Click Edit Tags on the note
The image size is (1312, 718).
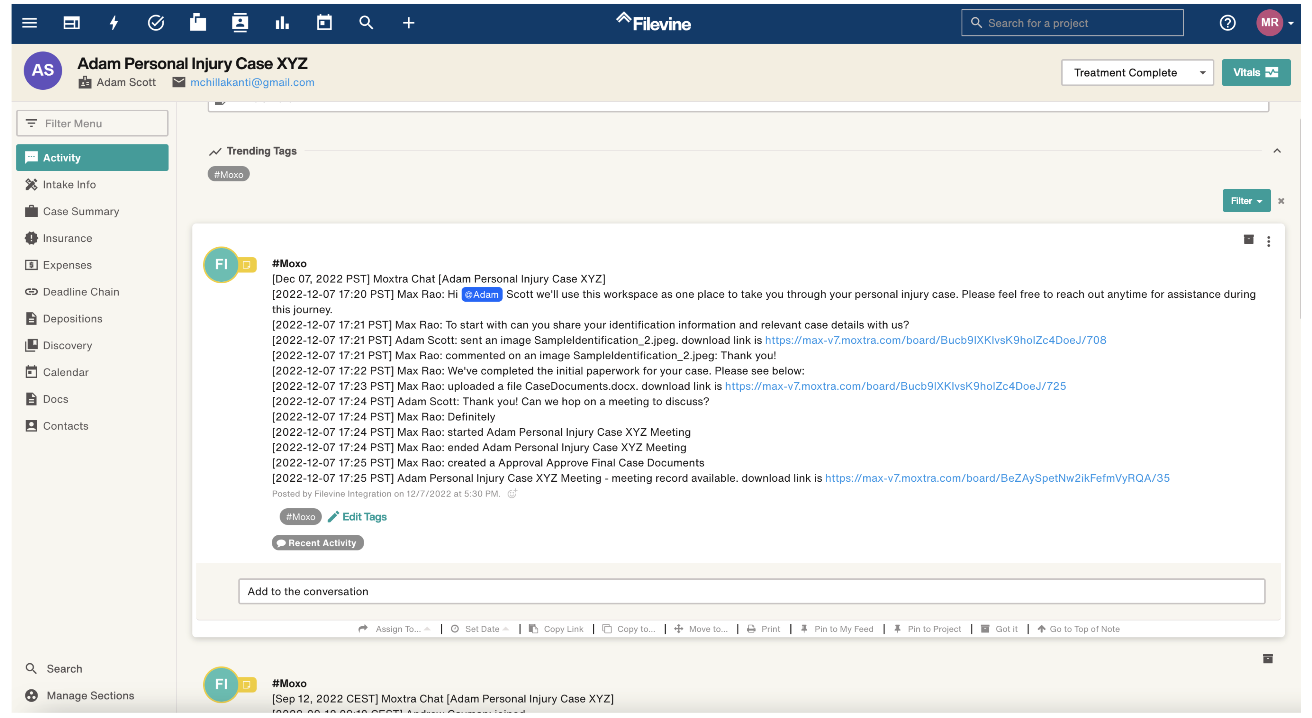tap(357, 517)
